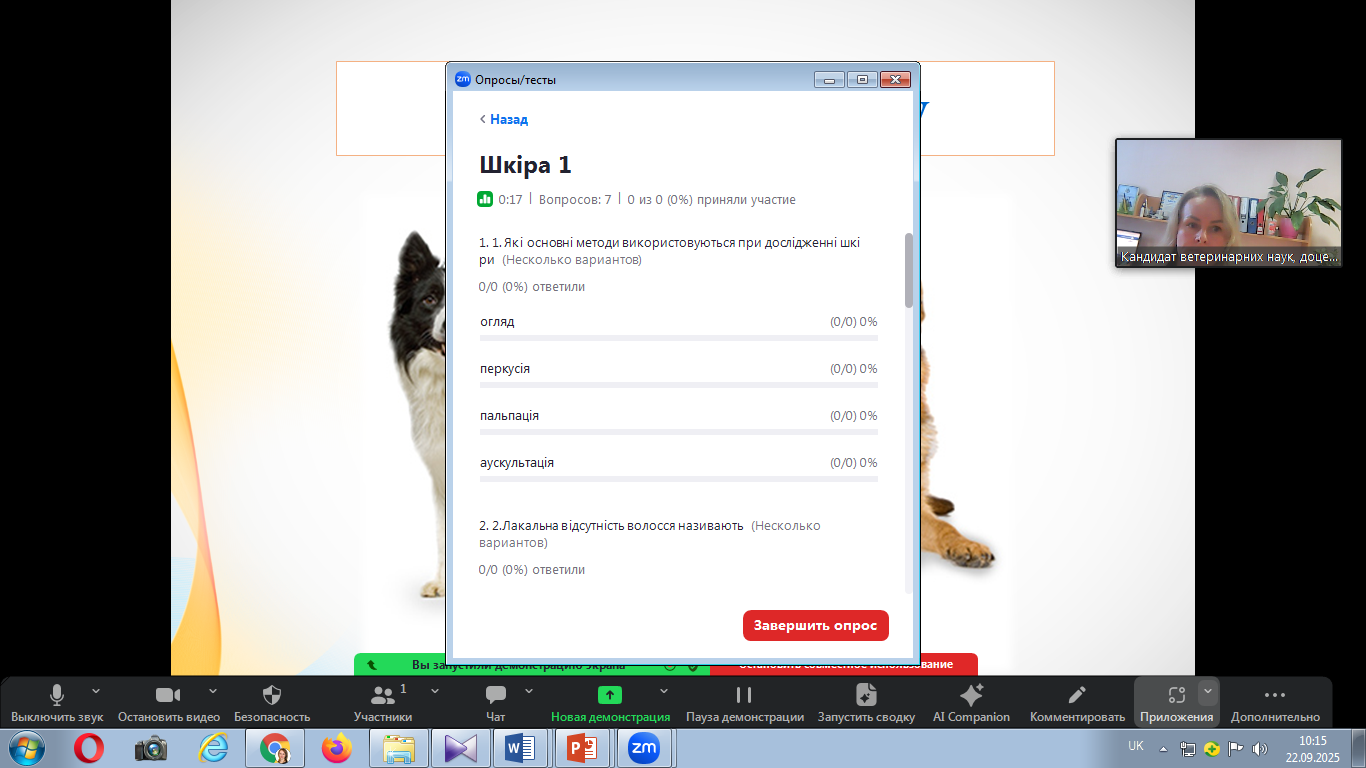Start the meeting summary
1366x768 pixels.
point(866,702)
